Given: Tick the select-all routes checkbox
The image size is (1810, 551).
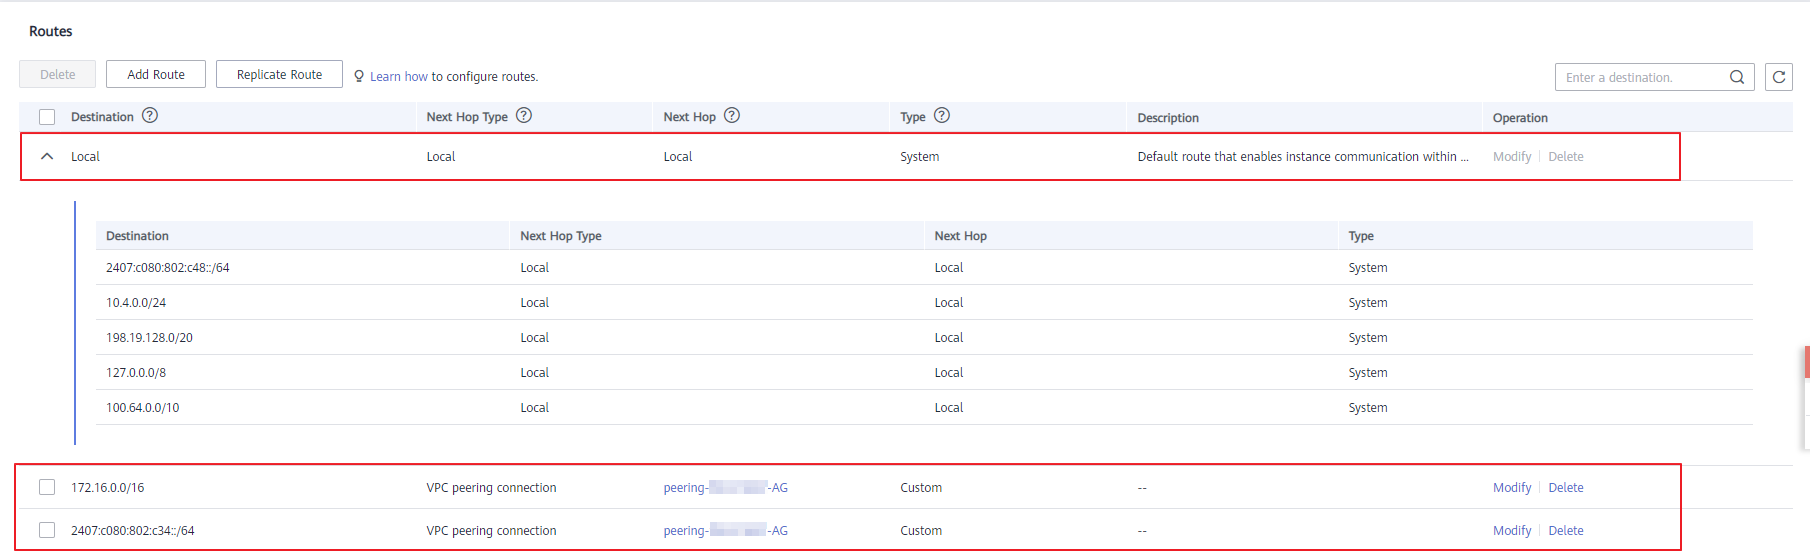Looking at the screenshot, I should [47, 117].
